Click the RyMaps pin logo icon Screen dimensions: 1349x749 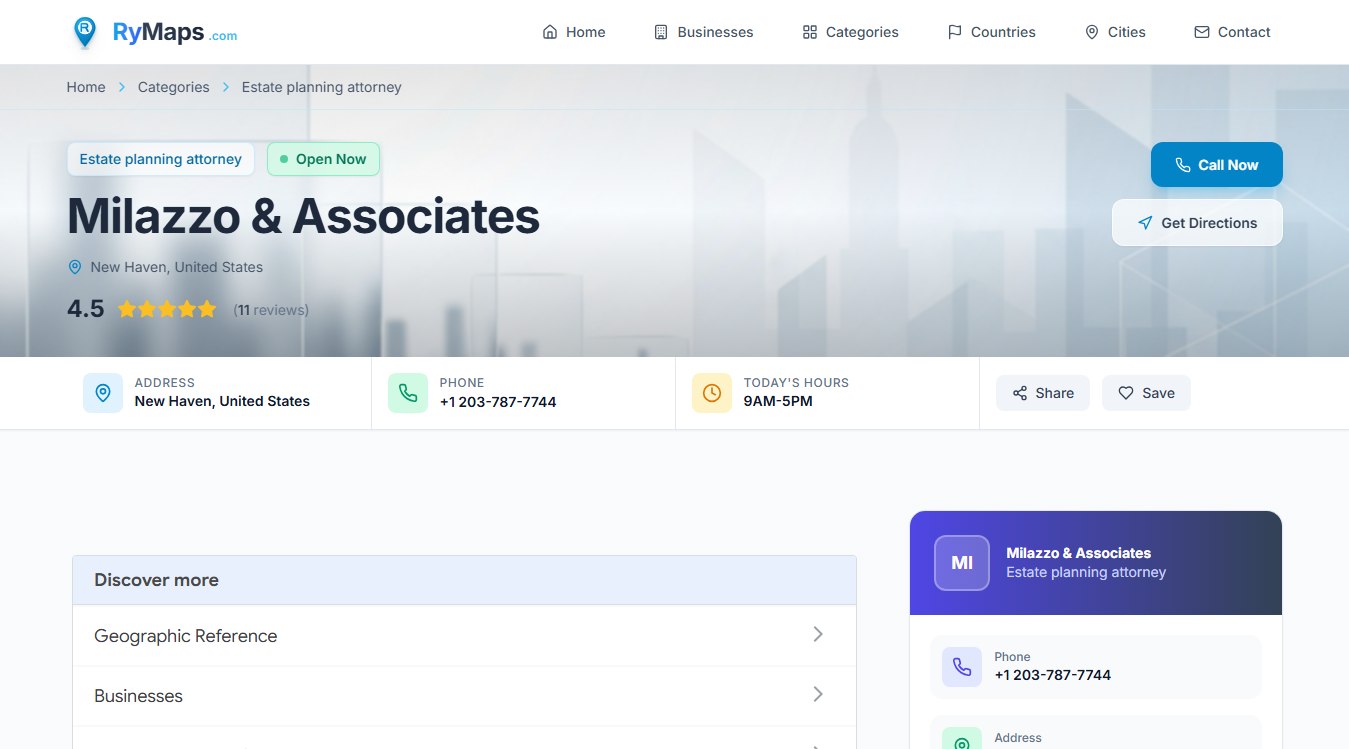[85, 32]
